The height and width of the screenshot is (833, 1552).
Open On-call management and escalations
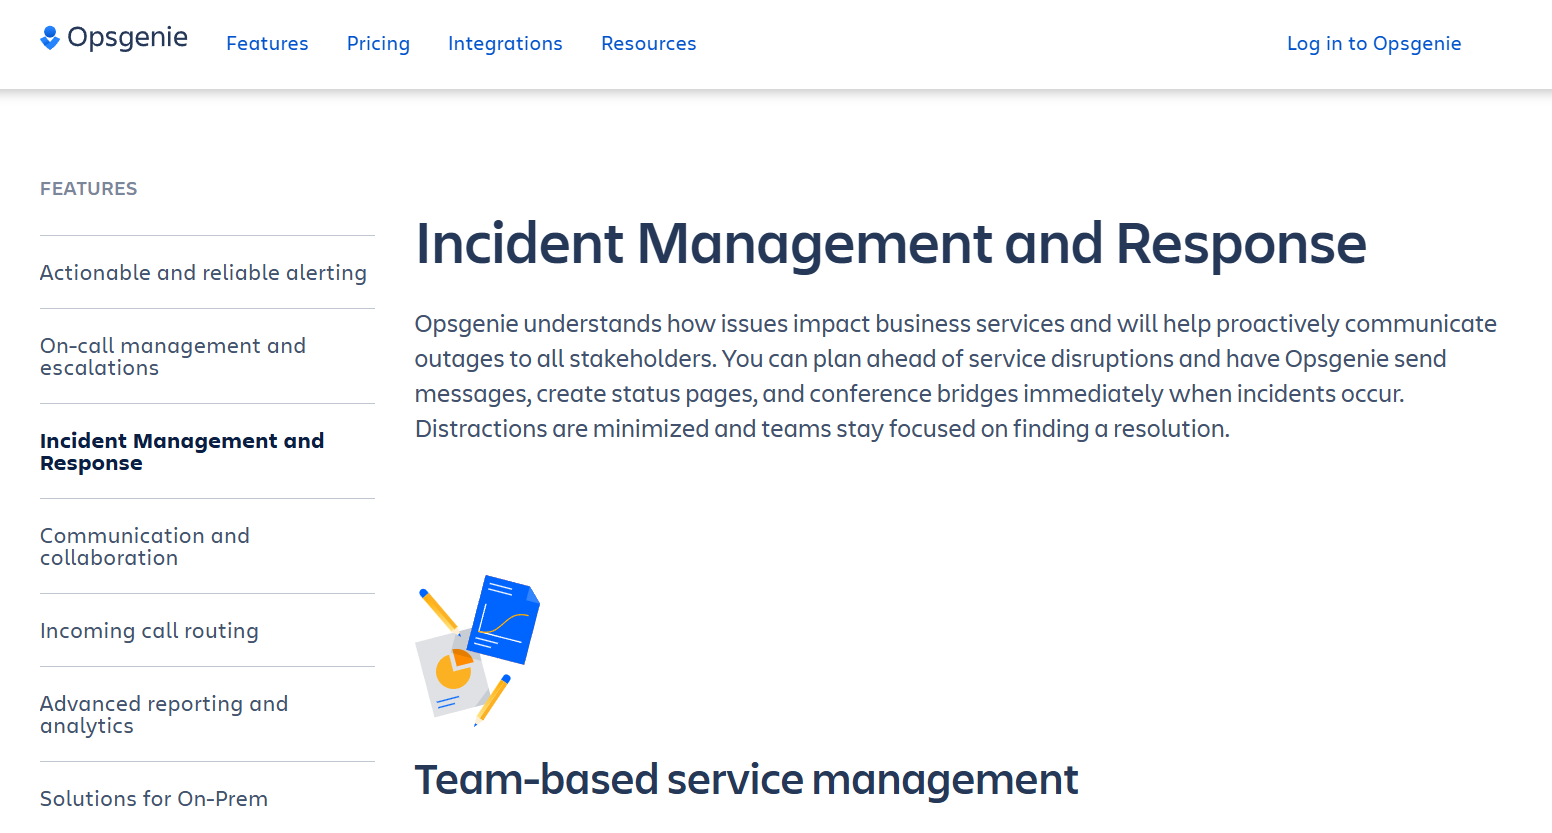(x=172, y=357)
